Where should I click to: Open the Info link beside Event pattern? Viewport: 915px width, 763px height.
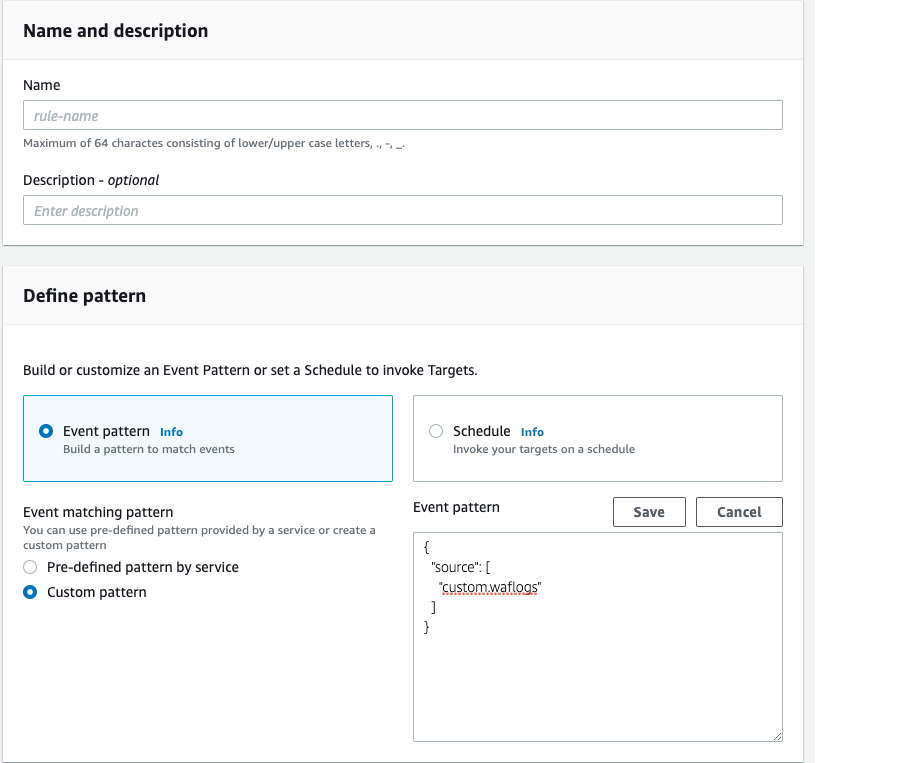[x=171, y=432]
